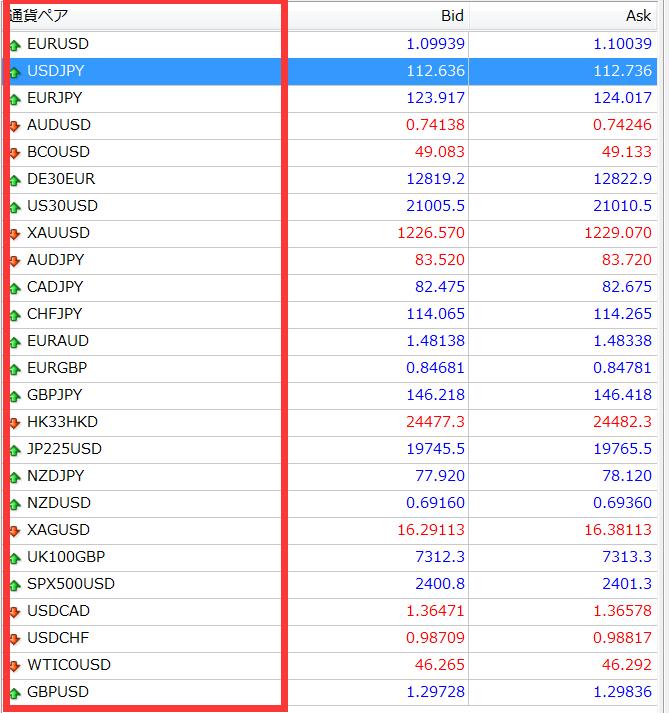Click the green up arrow beside GBPUSD
The image size is (669, 713).
click(15, 693)
